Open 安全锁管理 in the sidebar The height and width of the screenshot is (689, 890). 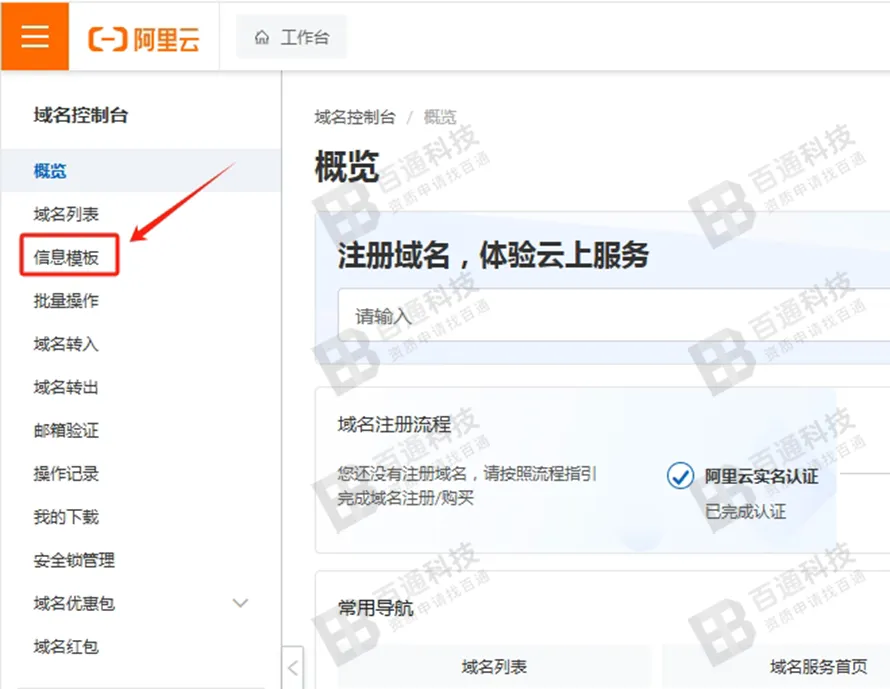pyautogui.click(x=74, y=560)
